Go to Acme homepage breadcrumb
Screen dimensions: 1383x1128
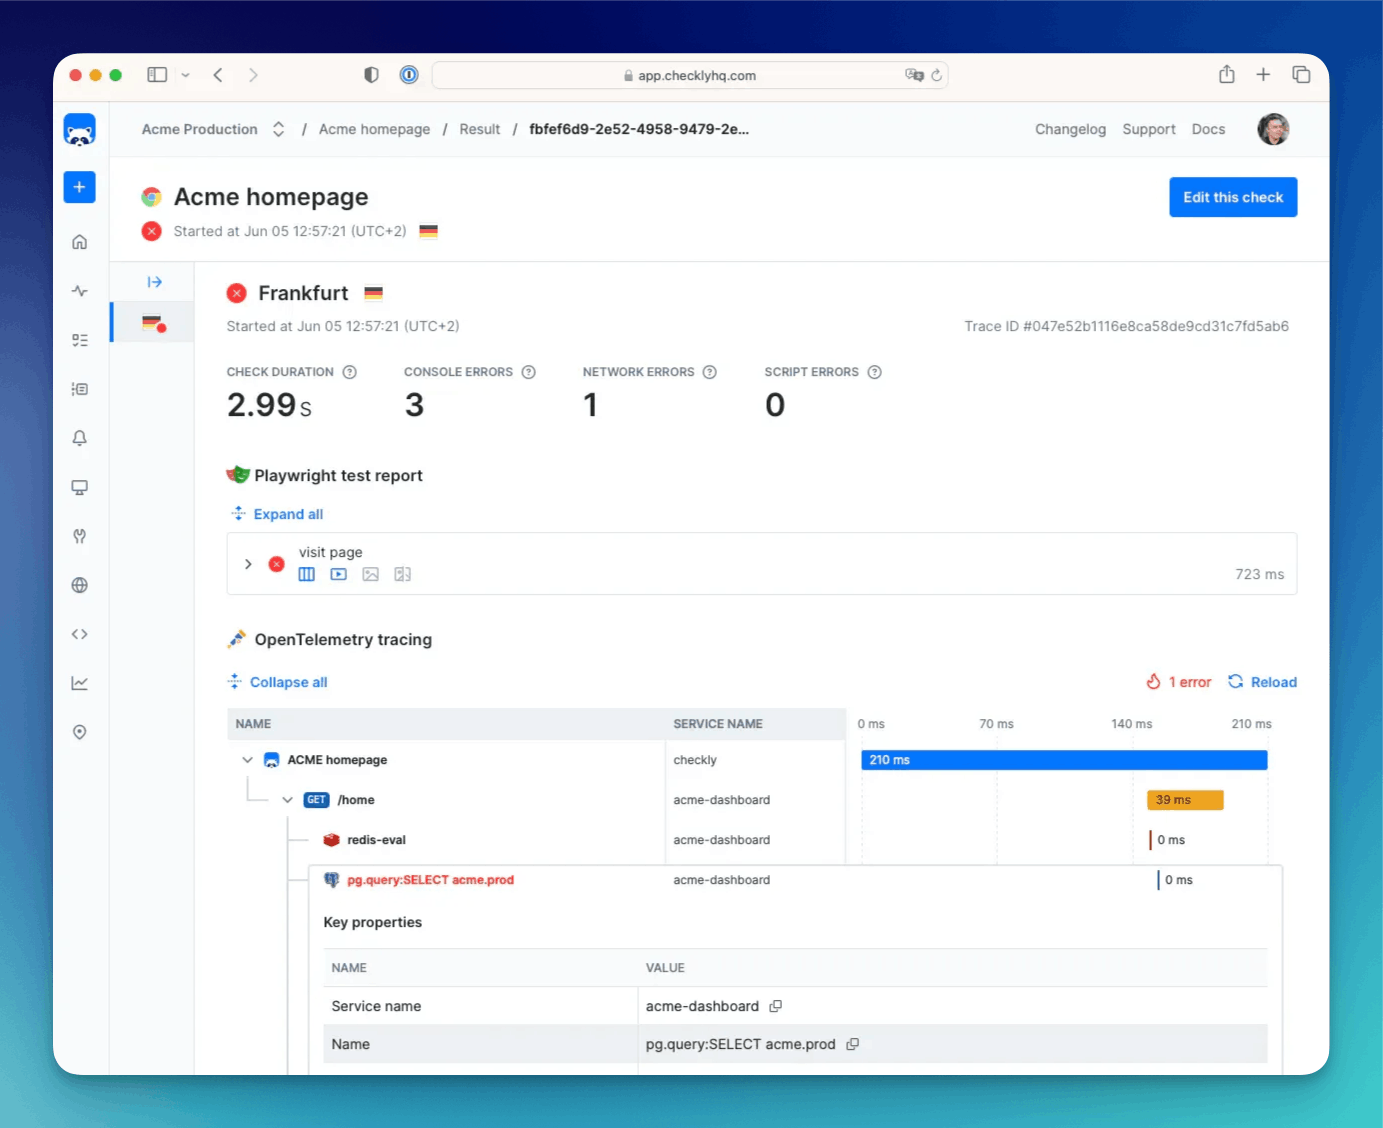click(374, 129)
